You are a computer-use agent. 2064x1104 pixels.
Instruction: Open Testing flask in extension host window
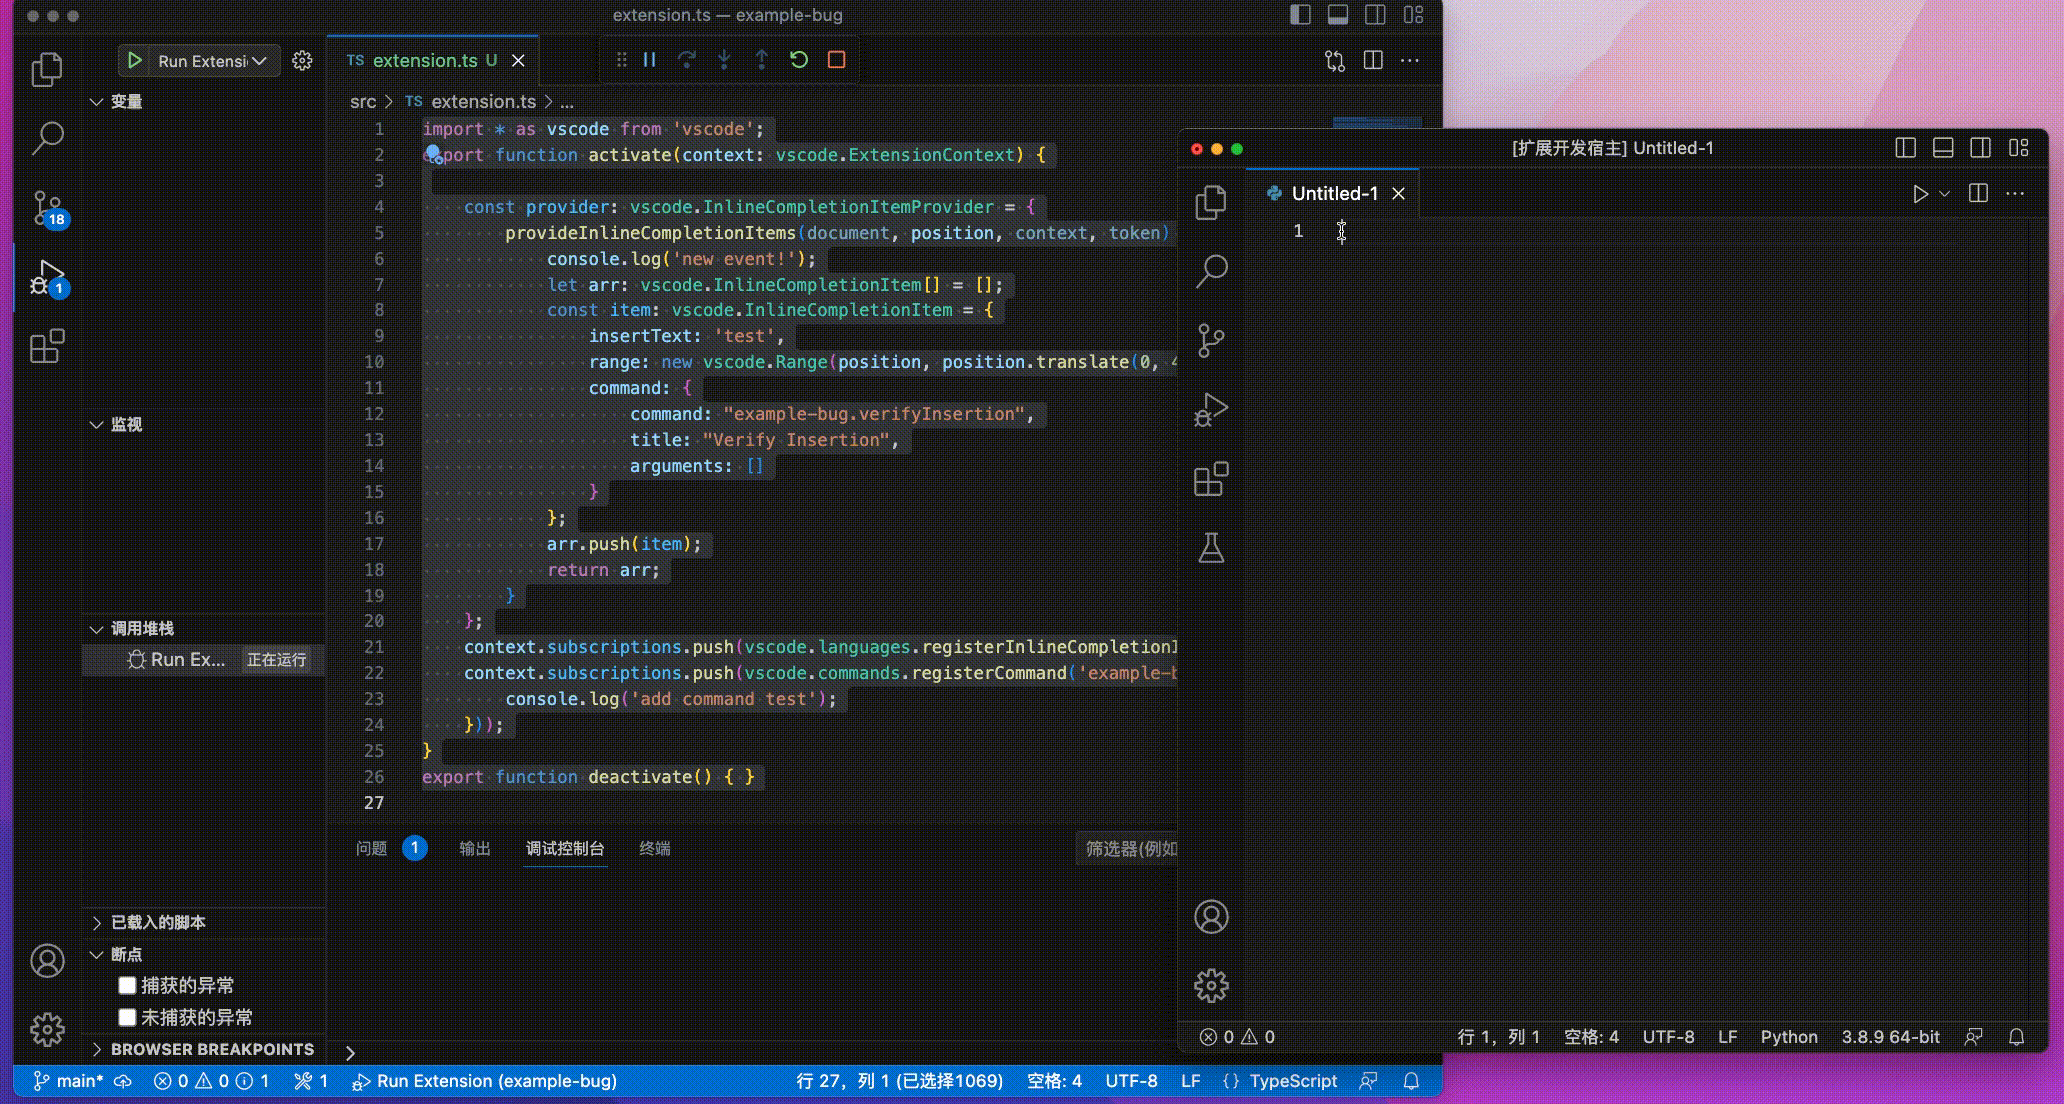pos(1211,548)
